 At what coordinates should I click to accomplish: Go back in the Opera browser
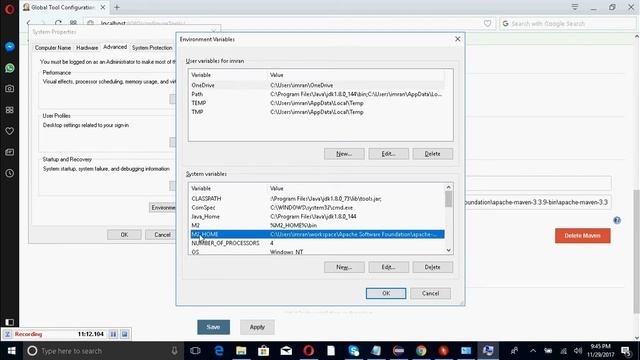[x=29, y=23]
